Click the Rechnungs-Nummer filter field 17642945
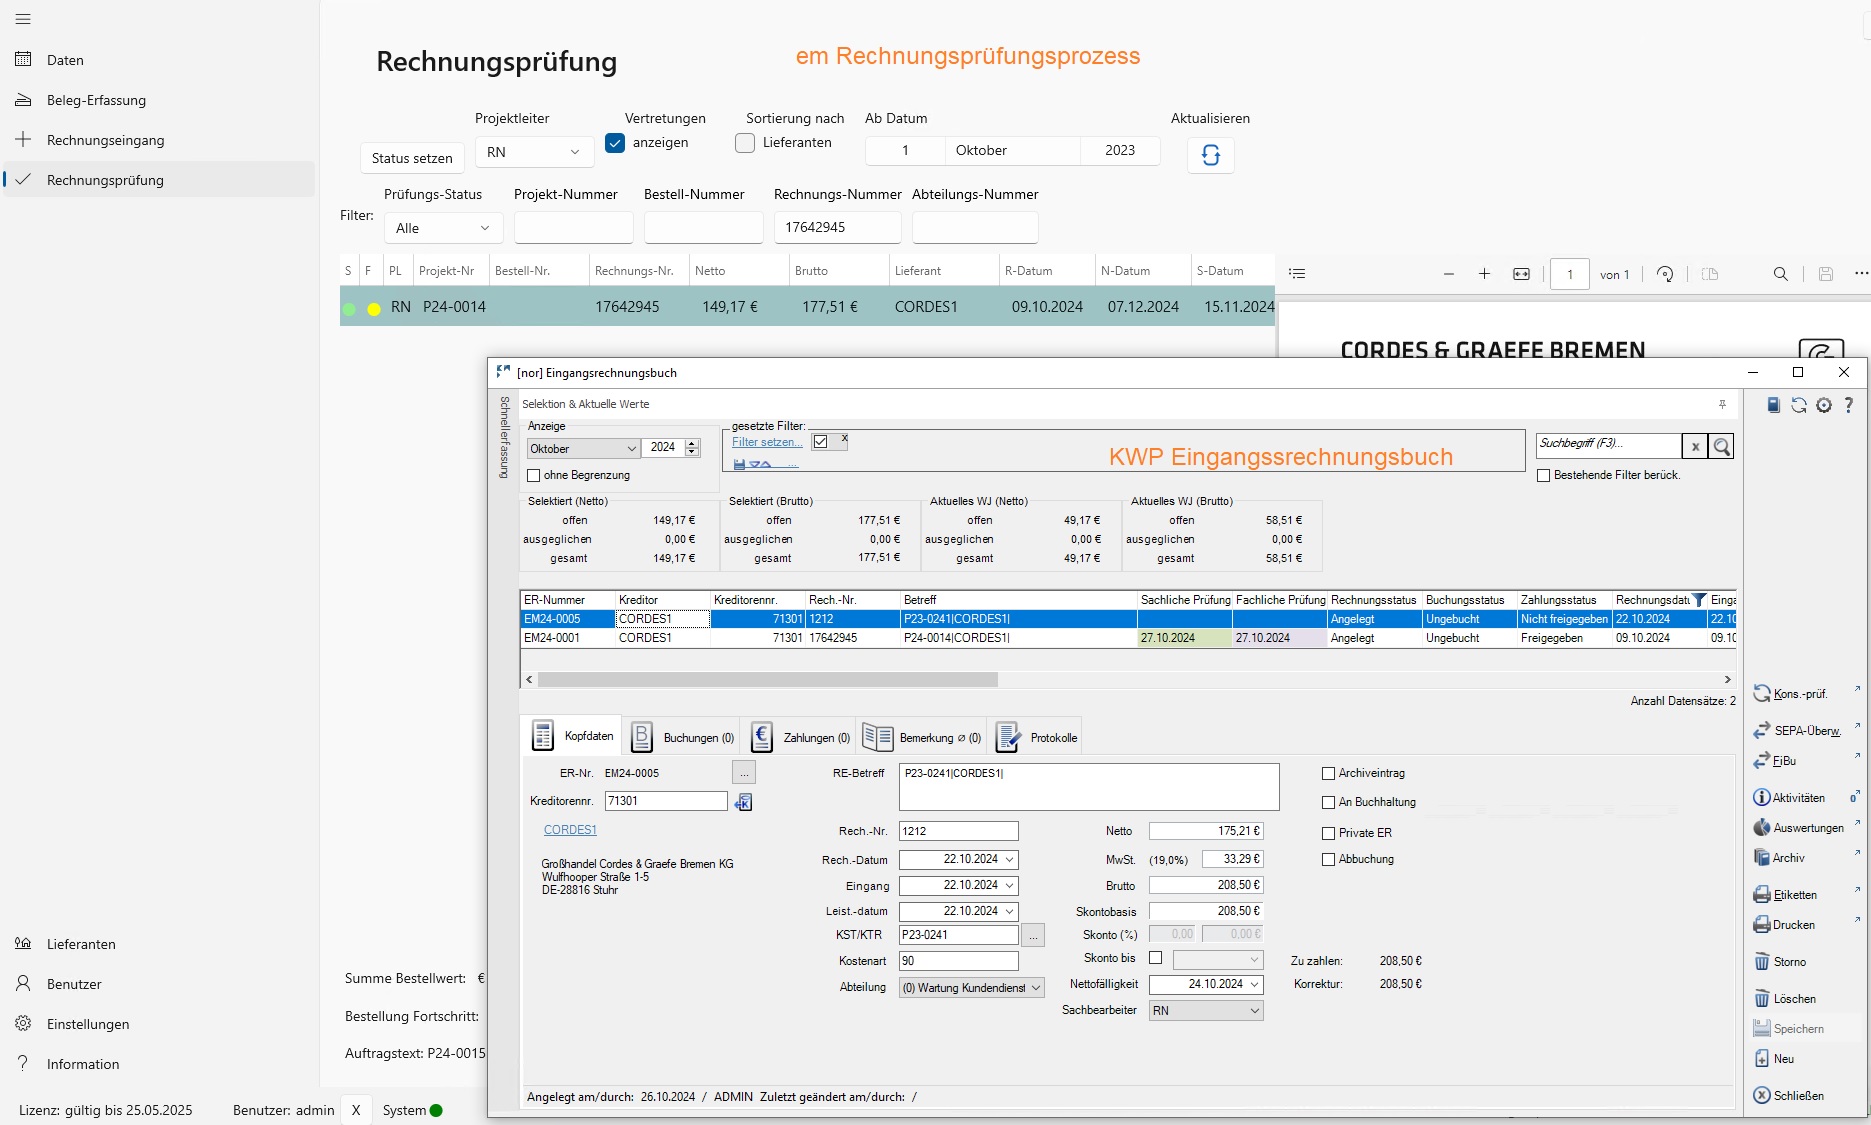Image resolution: width=1871 pixels, height=1125 pixels. pos(837,227)
